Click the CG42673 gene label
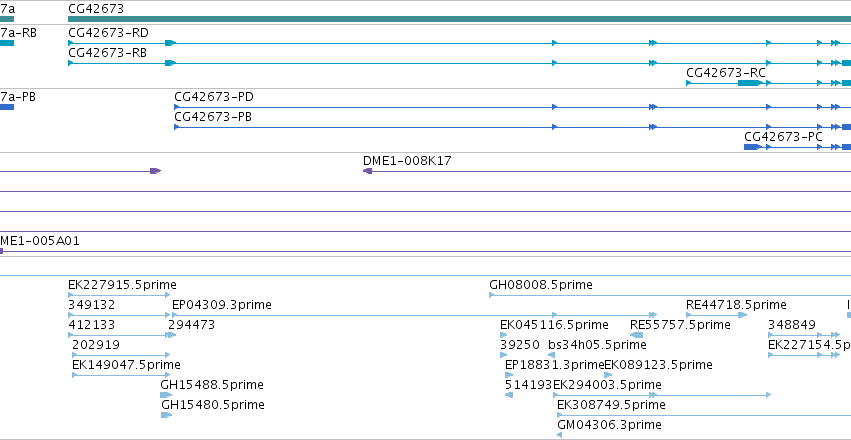This screenshot has height=440, width=851. pyautogui.click(x=96, y=9)
